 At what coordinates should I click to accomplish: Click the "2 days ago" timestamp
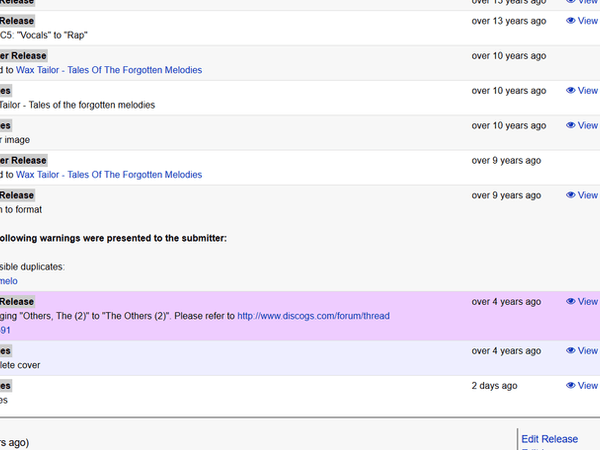(495, 386)
